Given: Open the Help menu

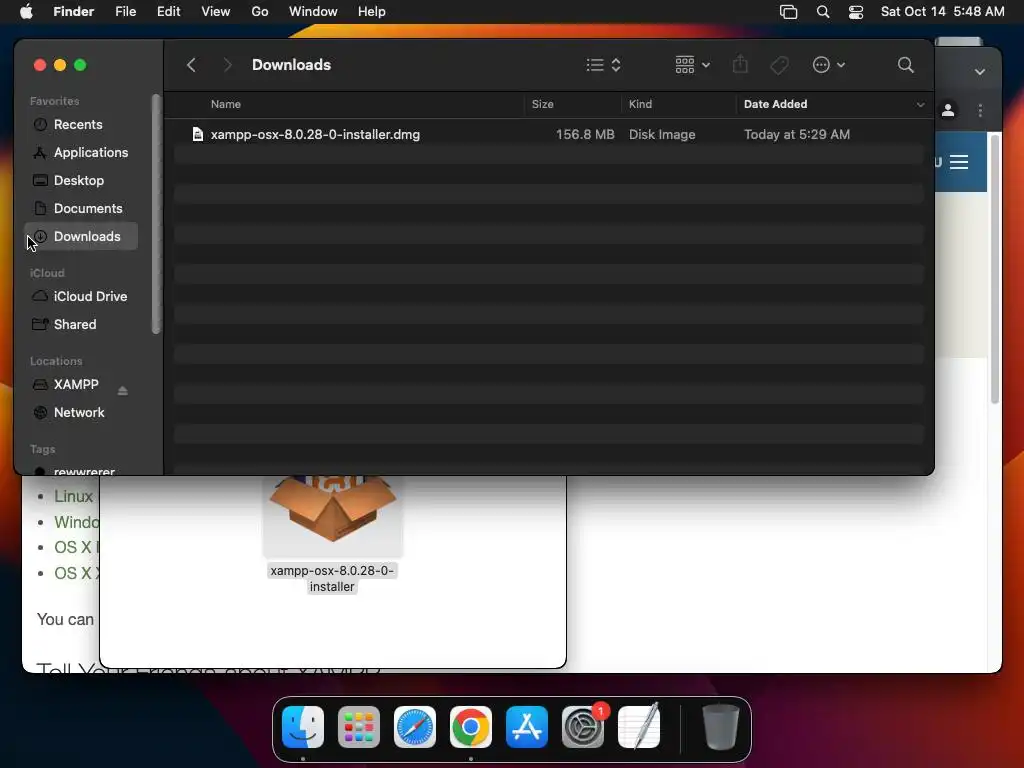Looking at the screenshot, I should 372,12.
